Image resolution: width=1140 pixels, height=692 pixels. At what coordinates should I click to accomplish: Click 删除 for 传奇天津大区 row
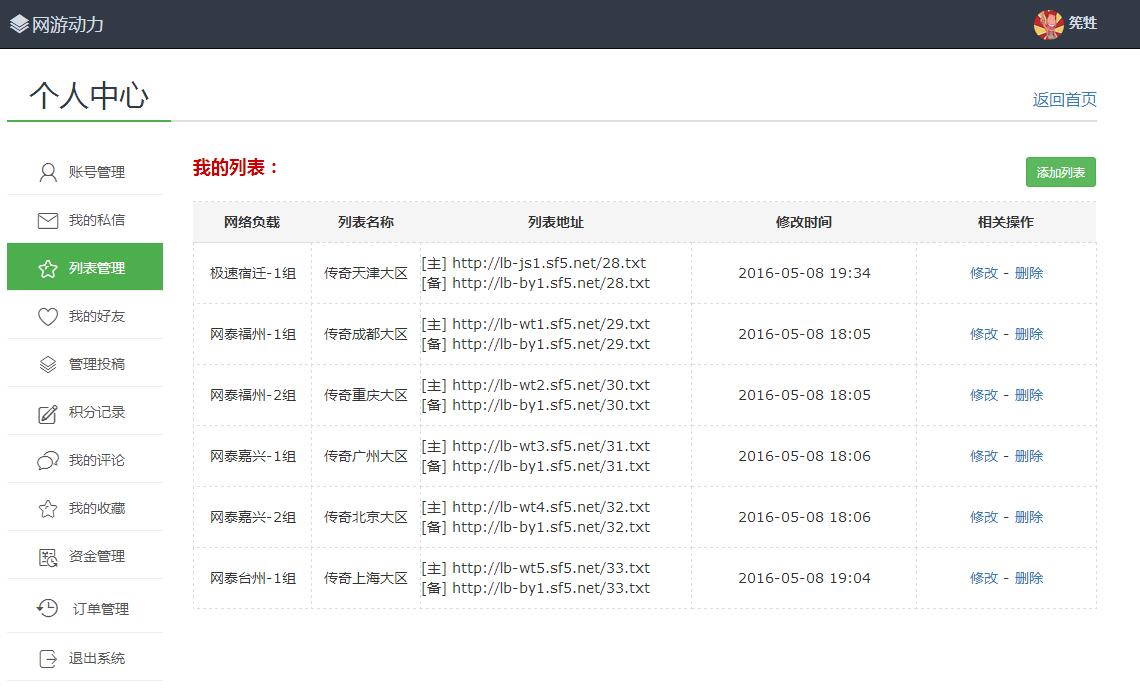(1029, 273)
